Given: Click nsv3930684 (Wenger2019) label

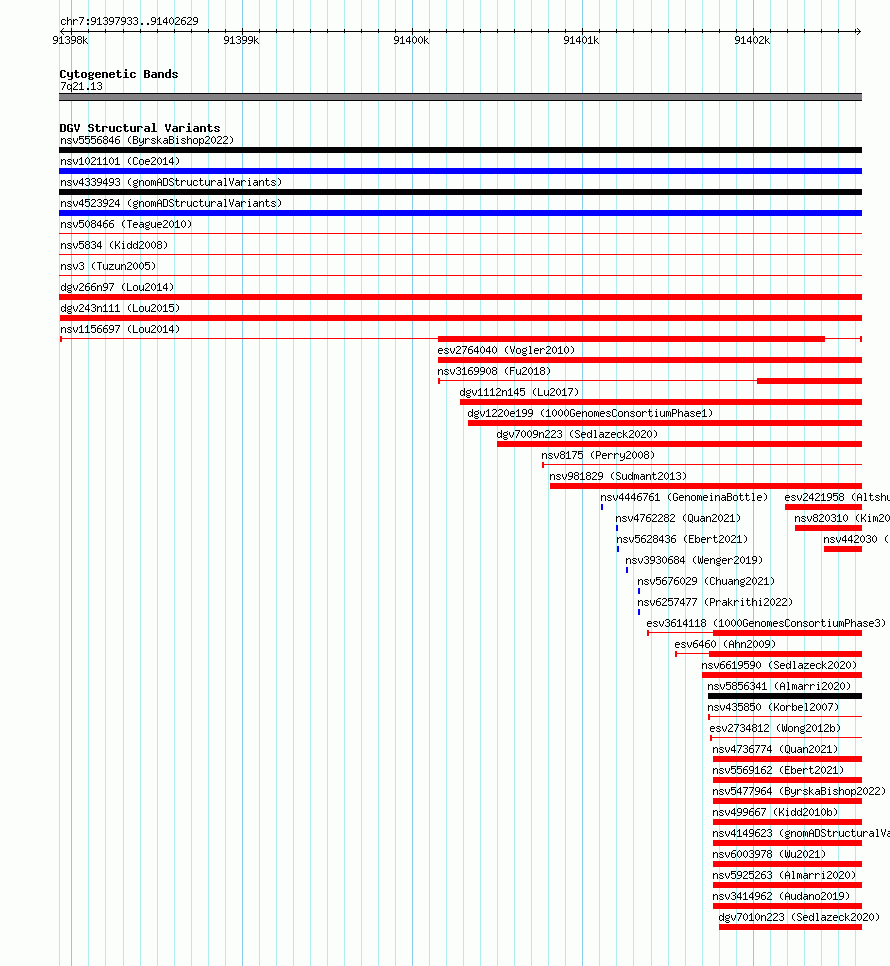Looking at the screenshot, I should [x=694, y=559].
